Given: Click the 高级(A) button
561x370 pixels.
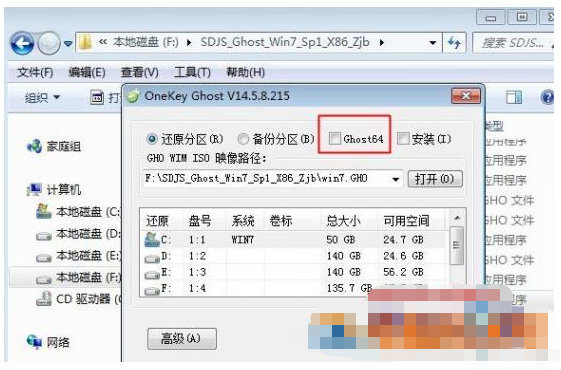Looking at the screenshot, I should [182, 339].
